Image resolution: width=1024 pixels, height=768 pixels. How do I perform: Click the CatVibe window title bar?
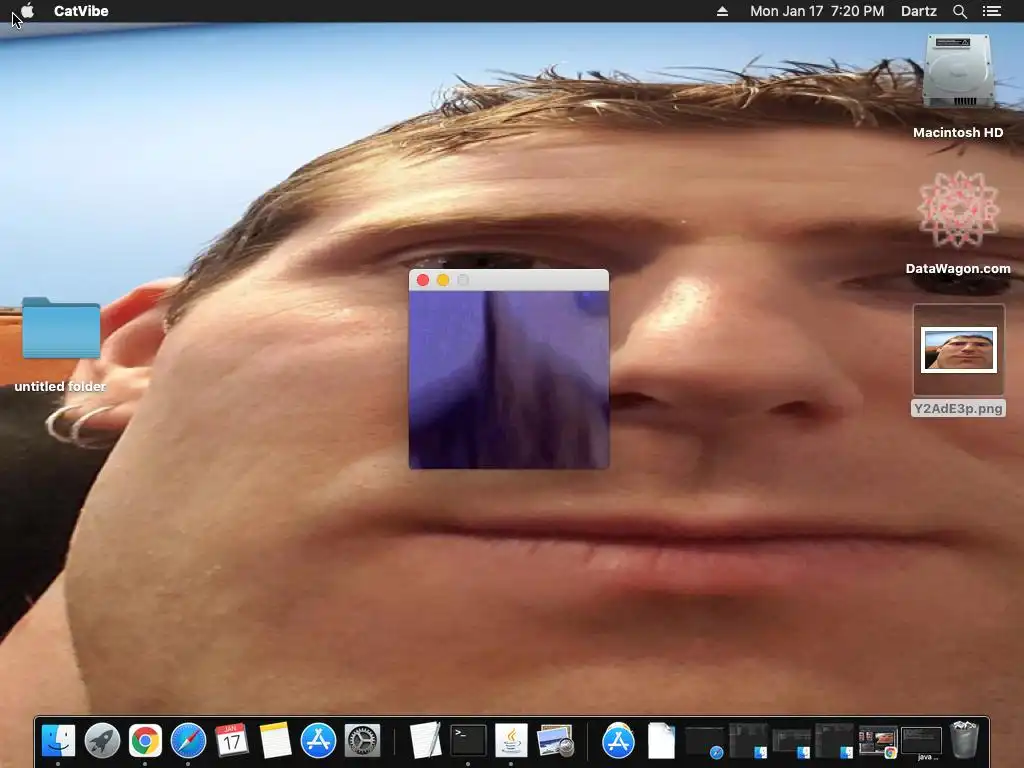tap(509, 280)
